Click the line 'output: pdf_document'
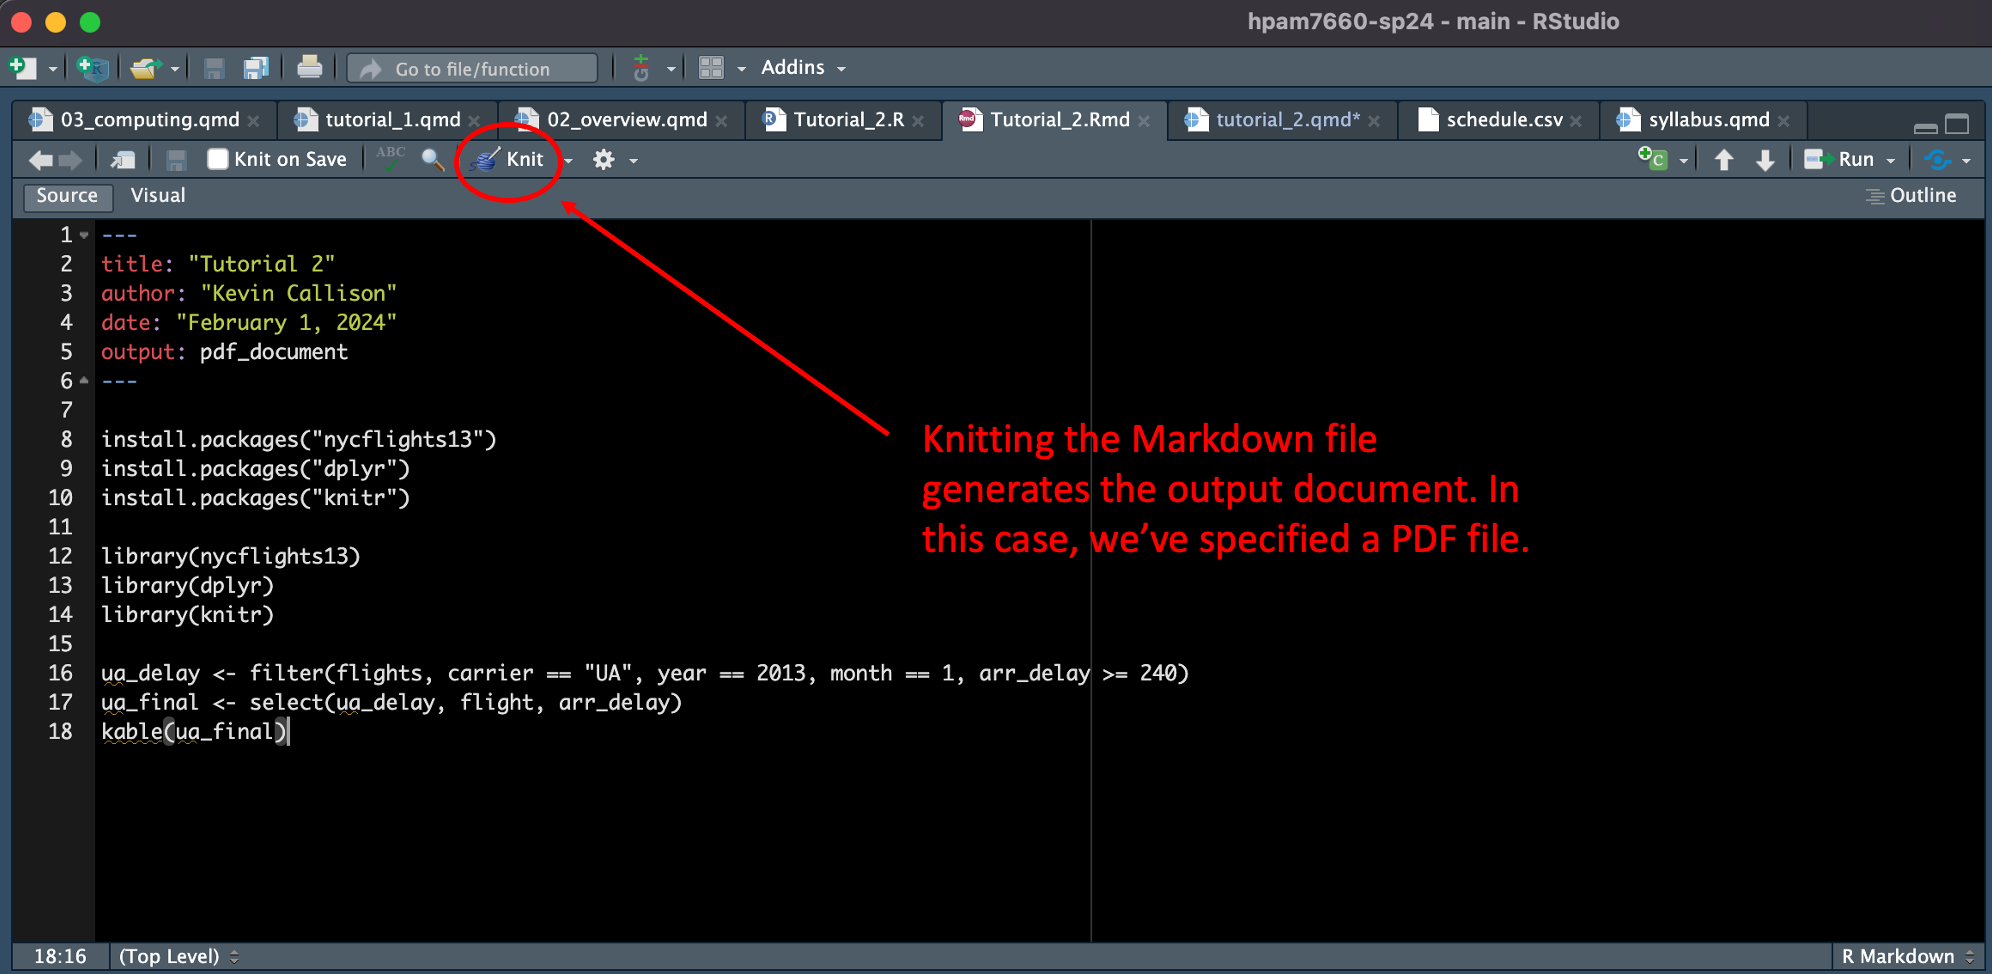Image resolution: width=1992 pixels, height=974 pixels. [224, 352]
